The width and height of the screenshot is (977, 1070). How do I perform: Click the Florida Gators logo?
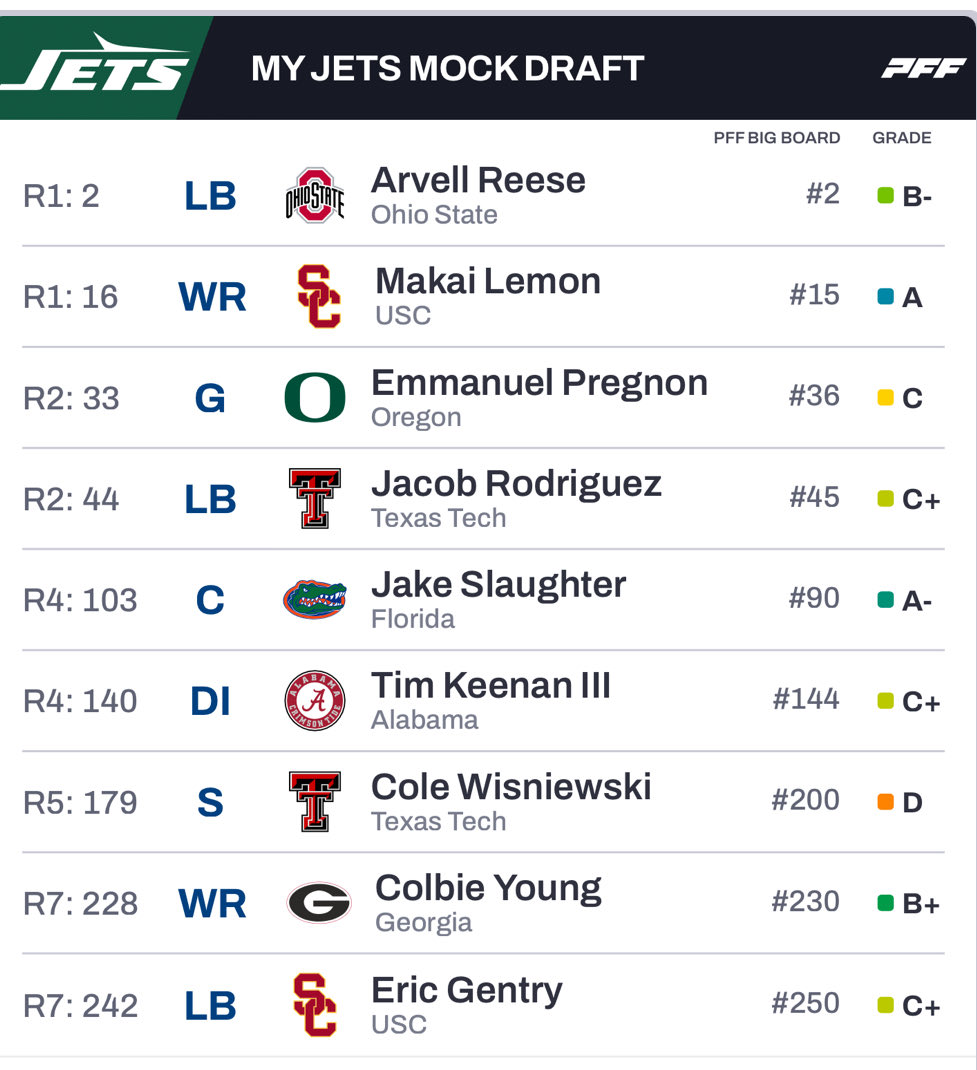click(x=315, y=600)
